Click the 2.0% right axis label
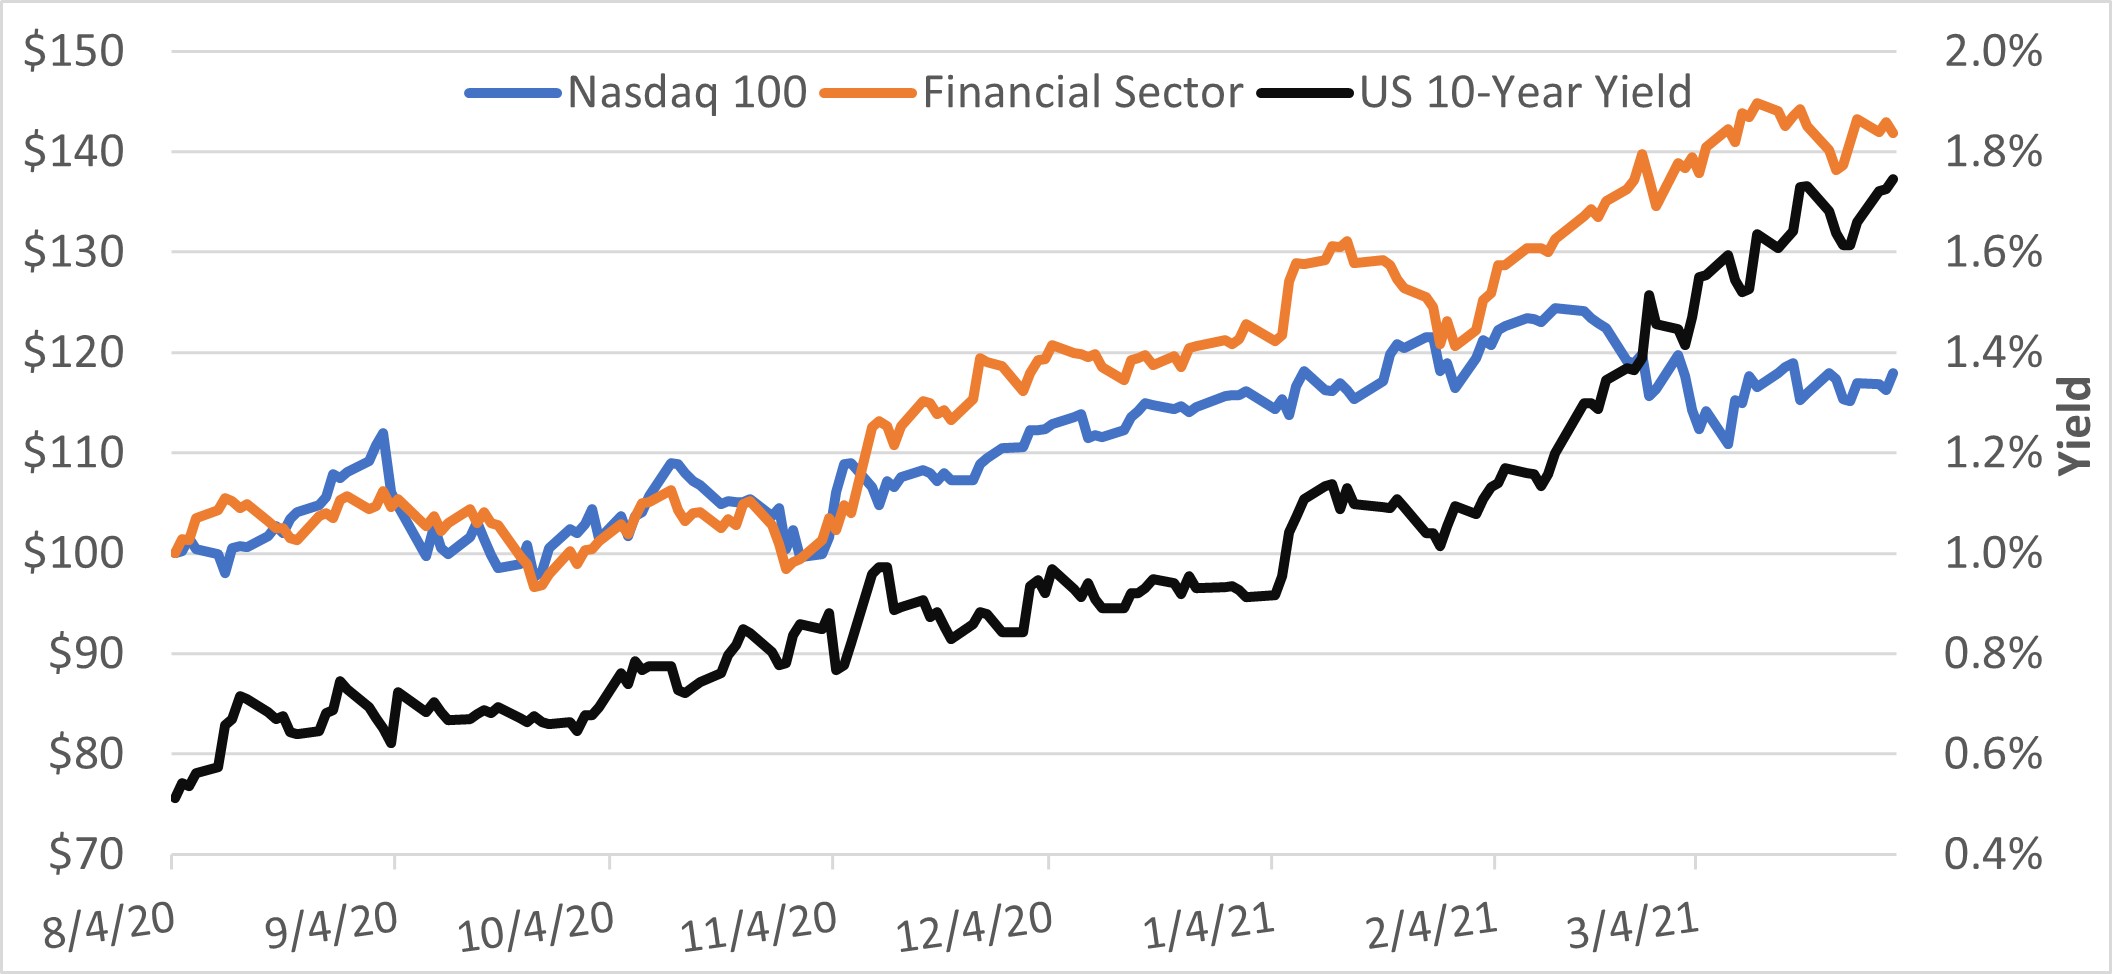2112x974 pixels. coord(1992,51)
